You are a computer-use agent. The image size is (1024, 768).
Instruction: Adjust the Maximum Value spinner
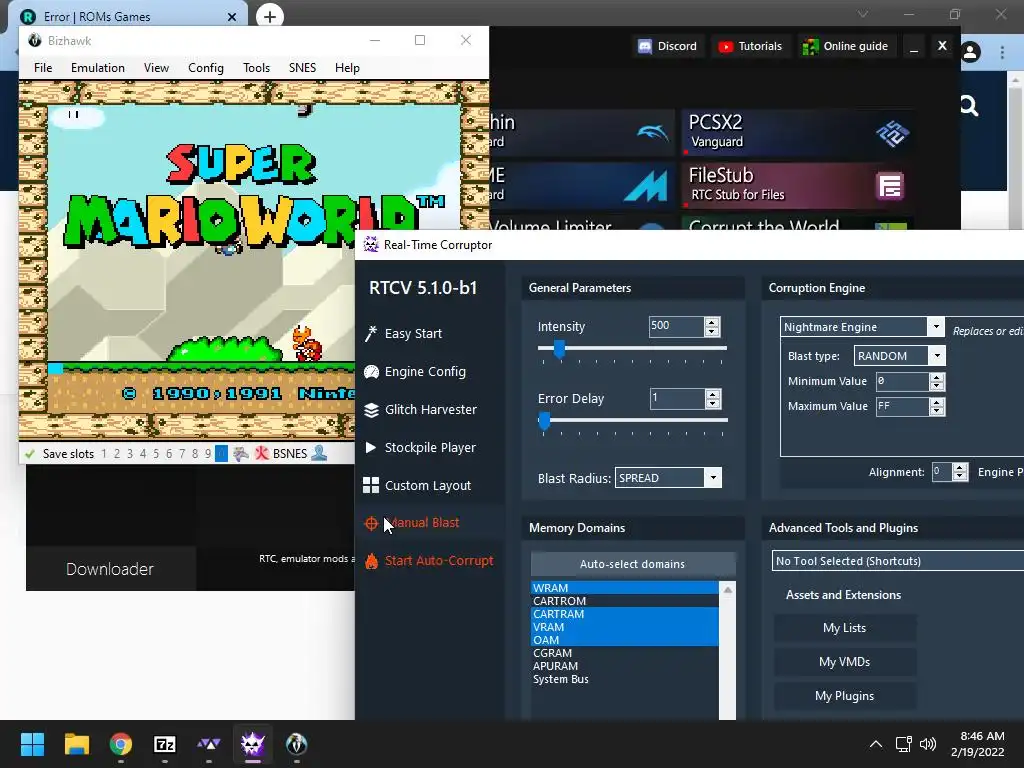(936, 406)
